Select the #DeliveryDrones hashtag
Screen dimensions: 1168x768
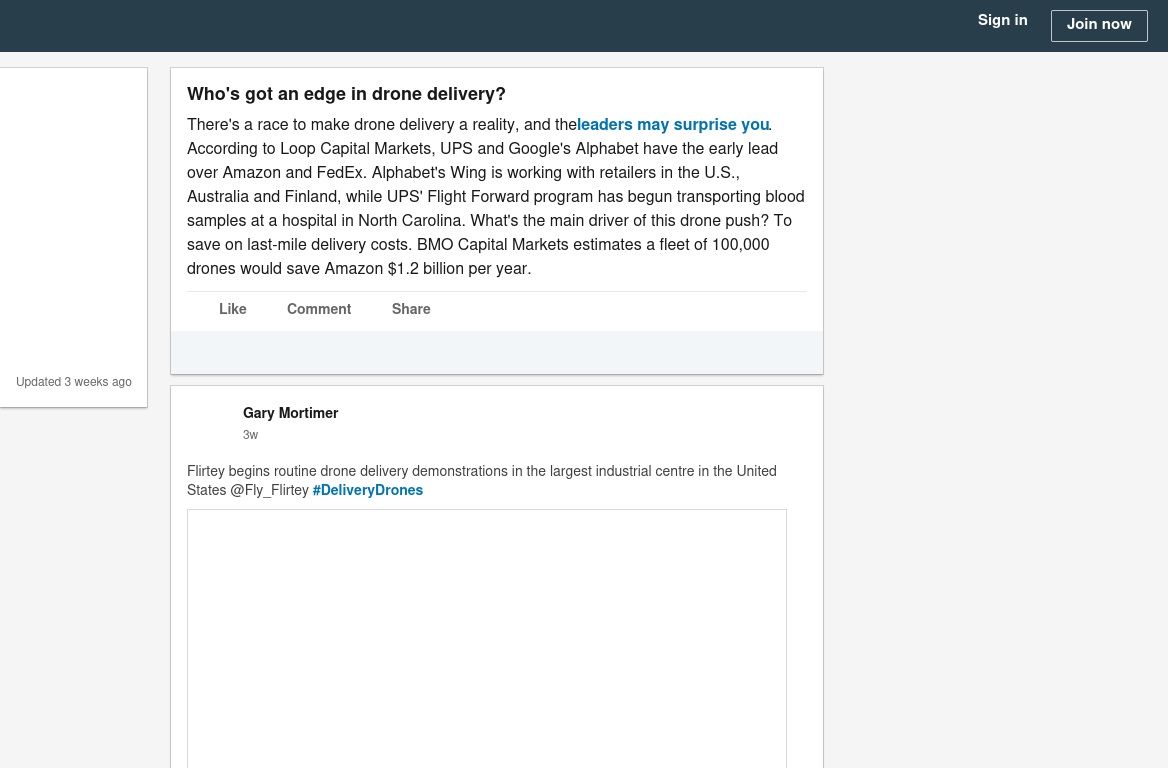click(368, 490)
